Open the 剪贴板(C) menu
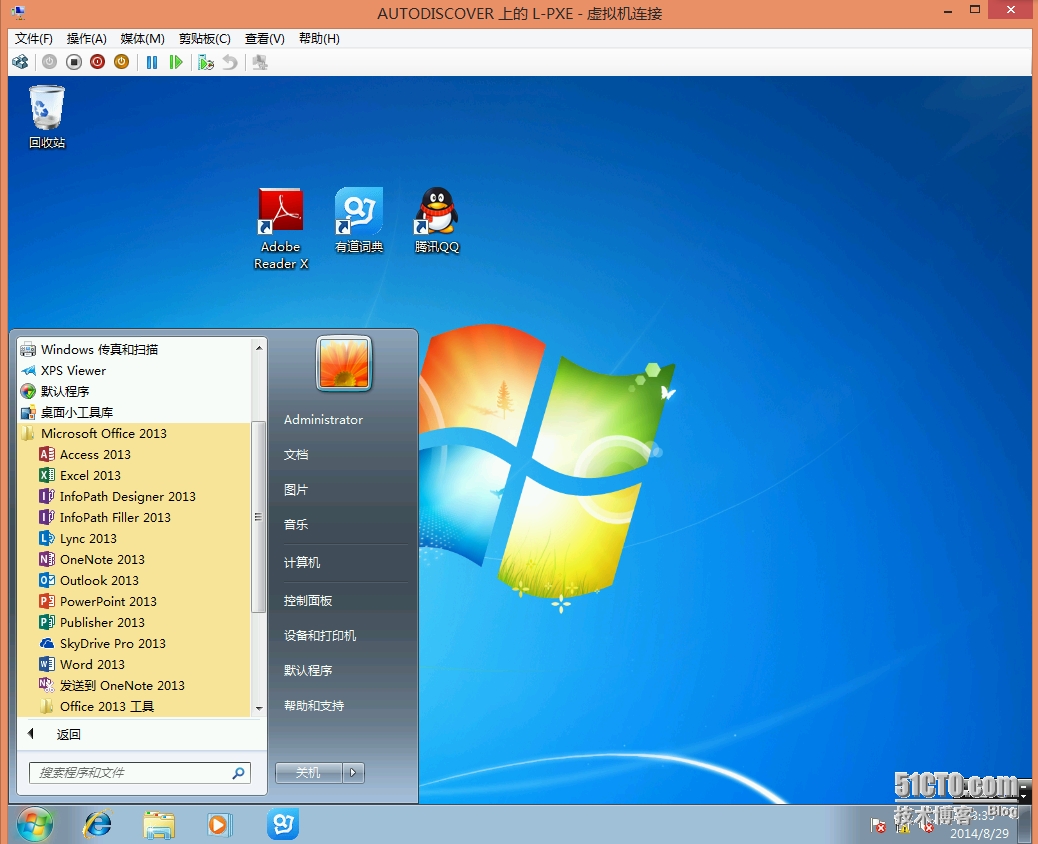The width and height of the screenshot is (1038, 844). (x=205, y=38)
